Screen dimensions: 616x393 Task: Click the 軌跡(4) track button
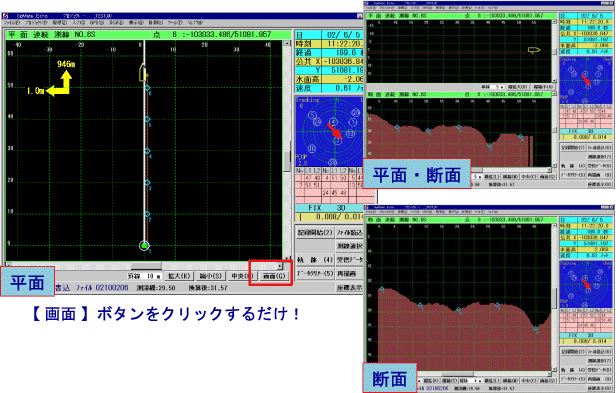[x=315, y=259]
